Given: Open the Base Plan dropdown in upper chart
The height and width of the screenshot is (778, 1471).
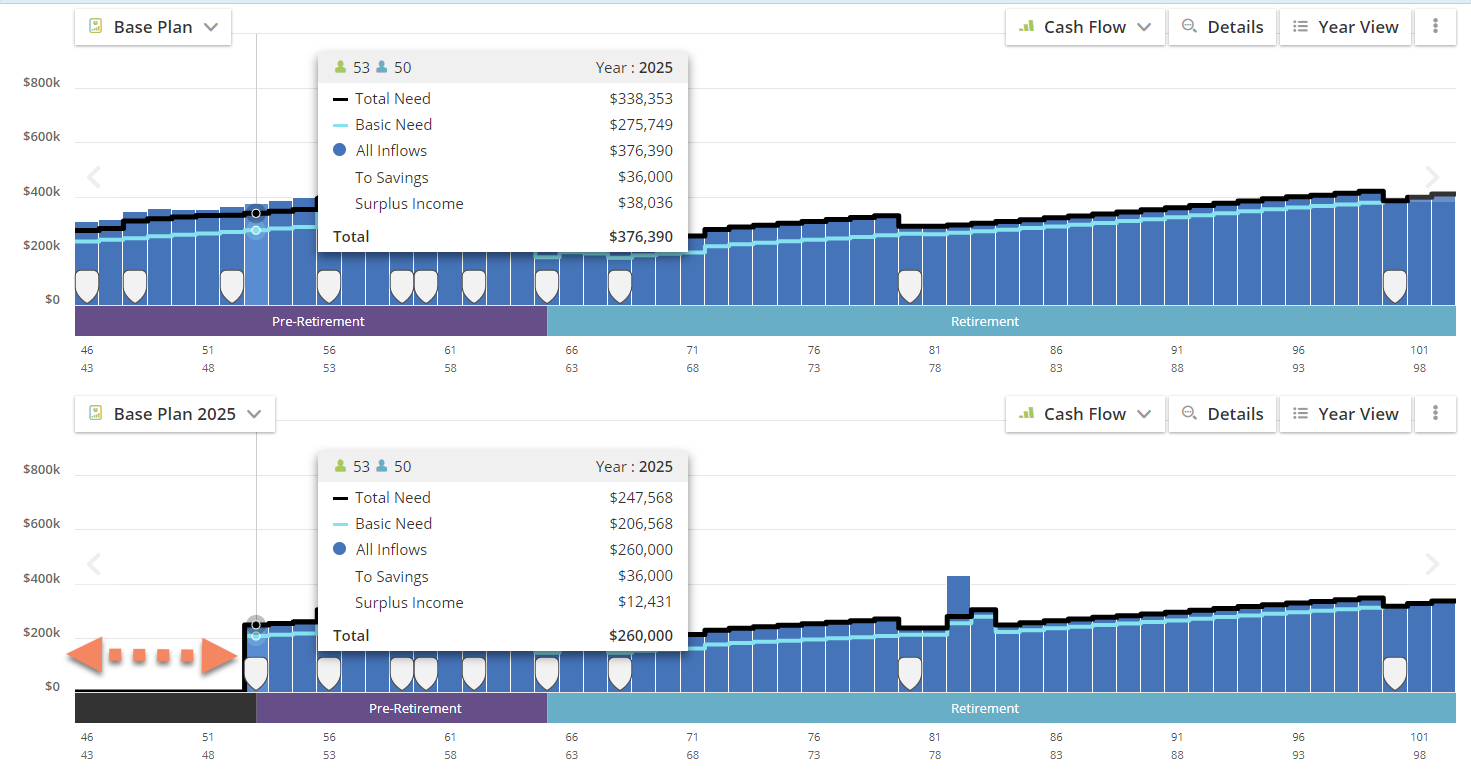Looking at the screenshot, I should [153, 27].
